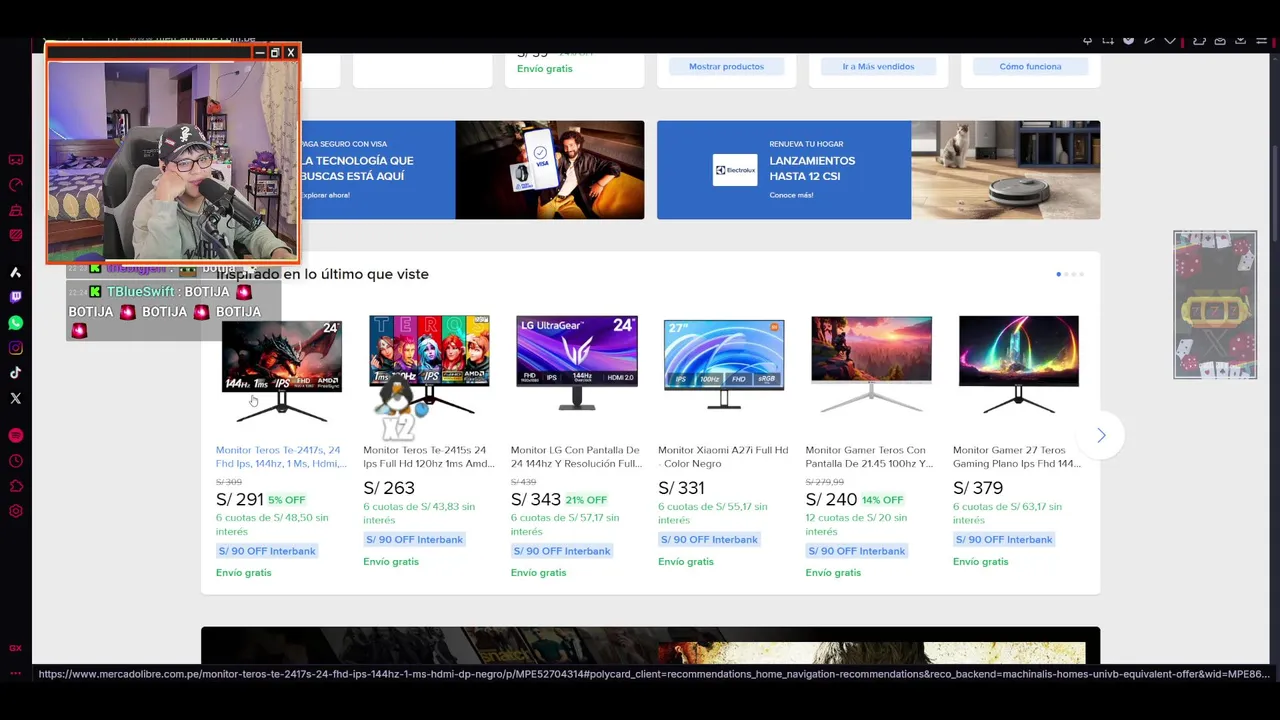Click the slot machine casino side widget

[1215, 305]
